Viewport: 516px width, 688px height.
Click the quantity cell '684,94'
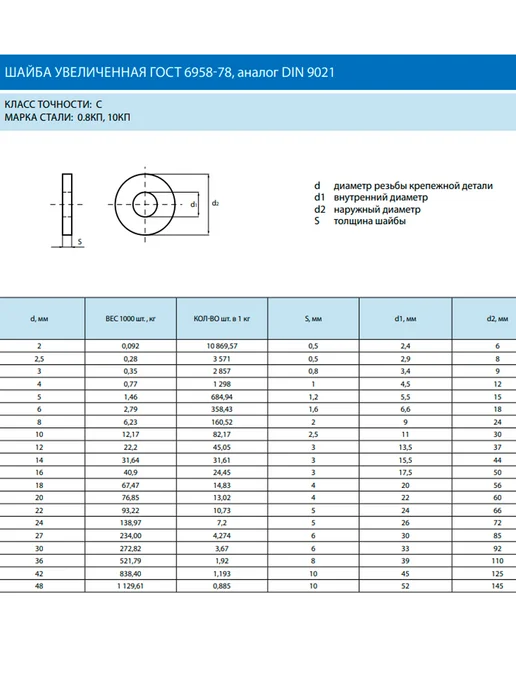tap(222, 397)
